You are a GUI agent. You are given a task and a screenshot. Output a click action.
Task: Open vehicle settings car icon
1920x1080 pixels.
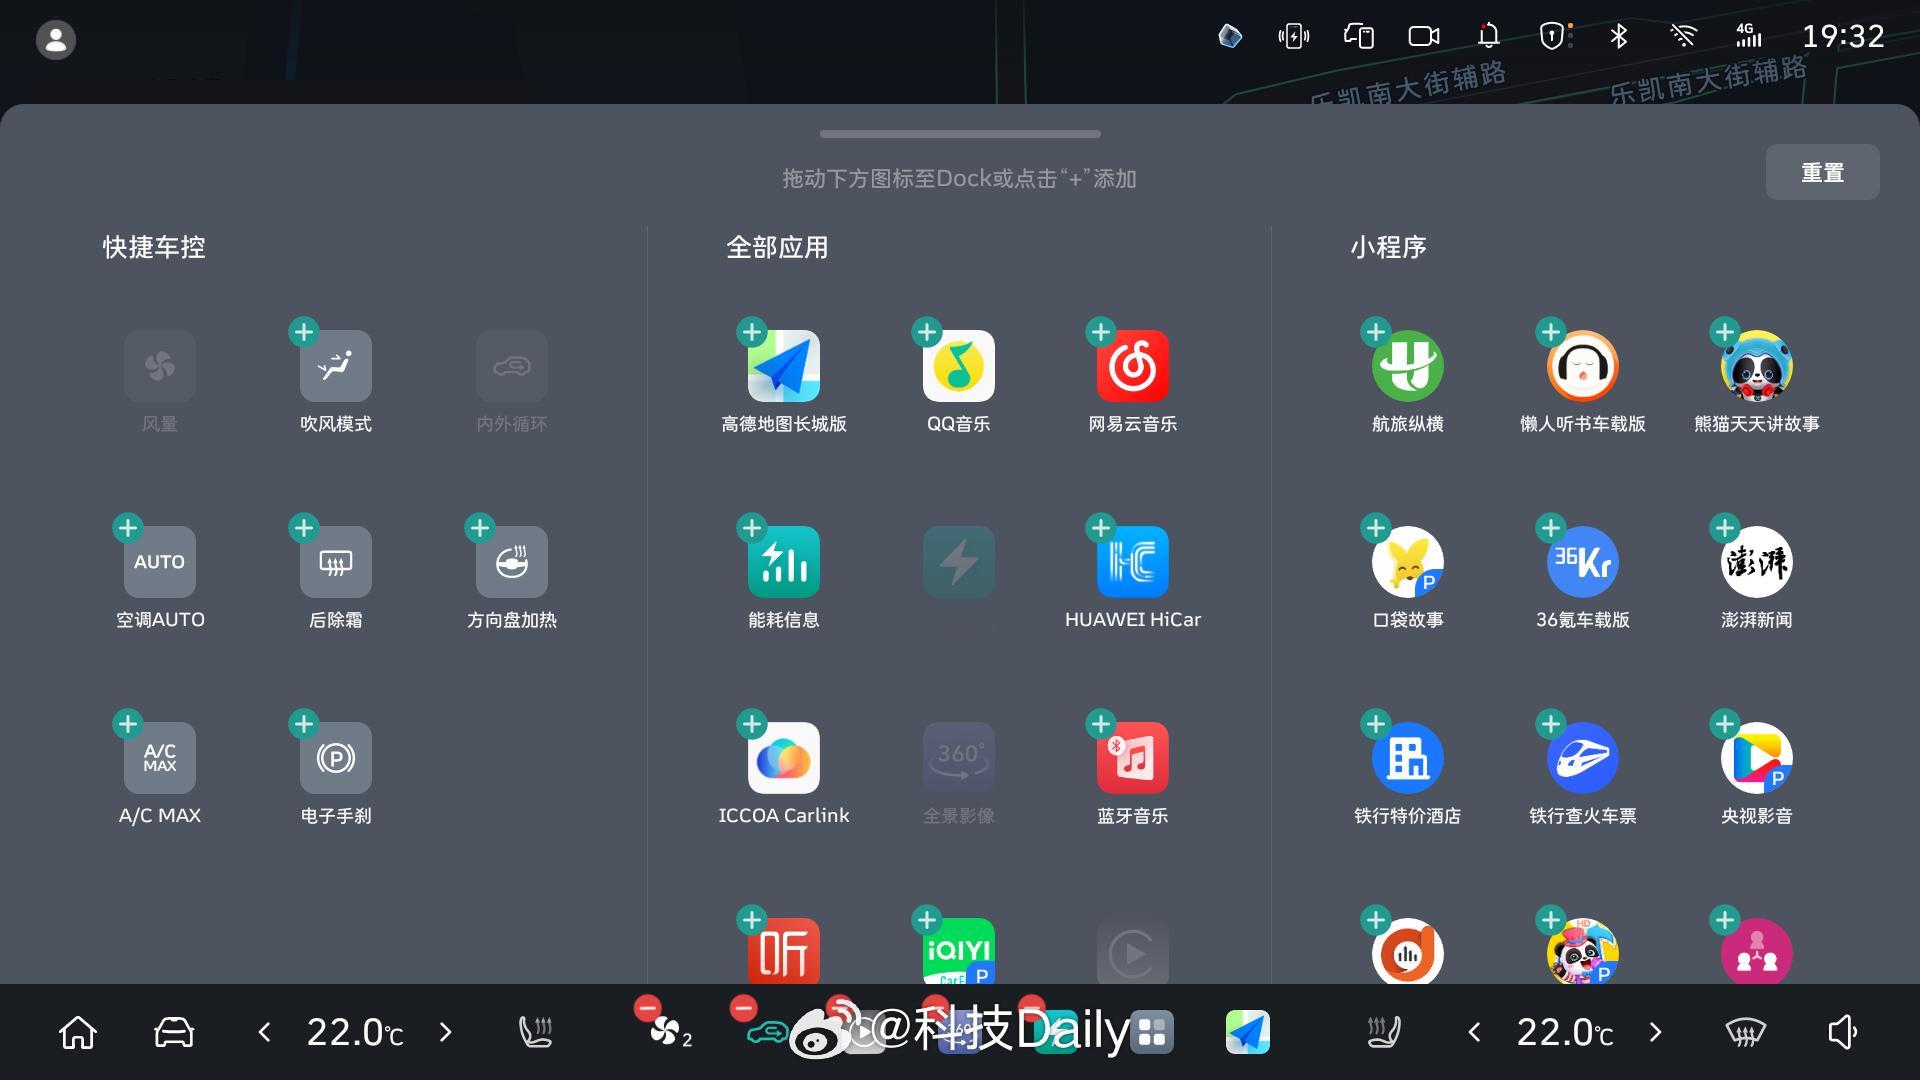coord(173,1032)
